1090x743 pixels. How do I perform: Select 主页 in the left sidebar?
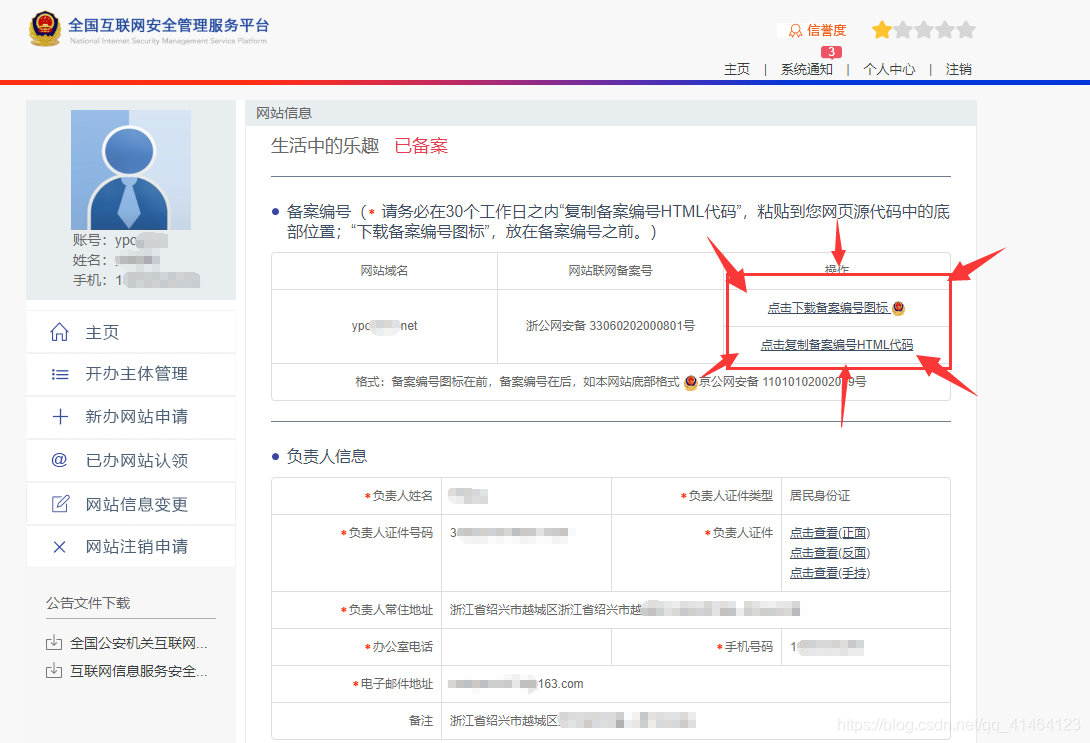tap(131, 332)
